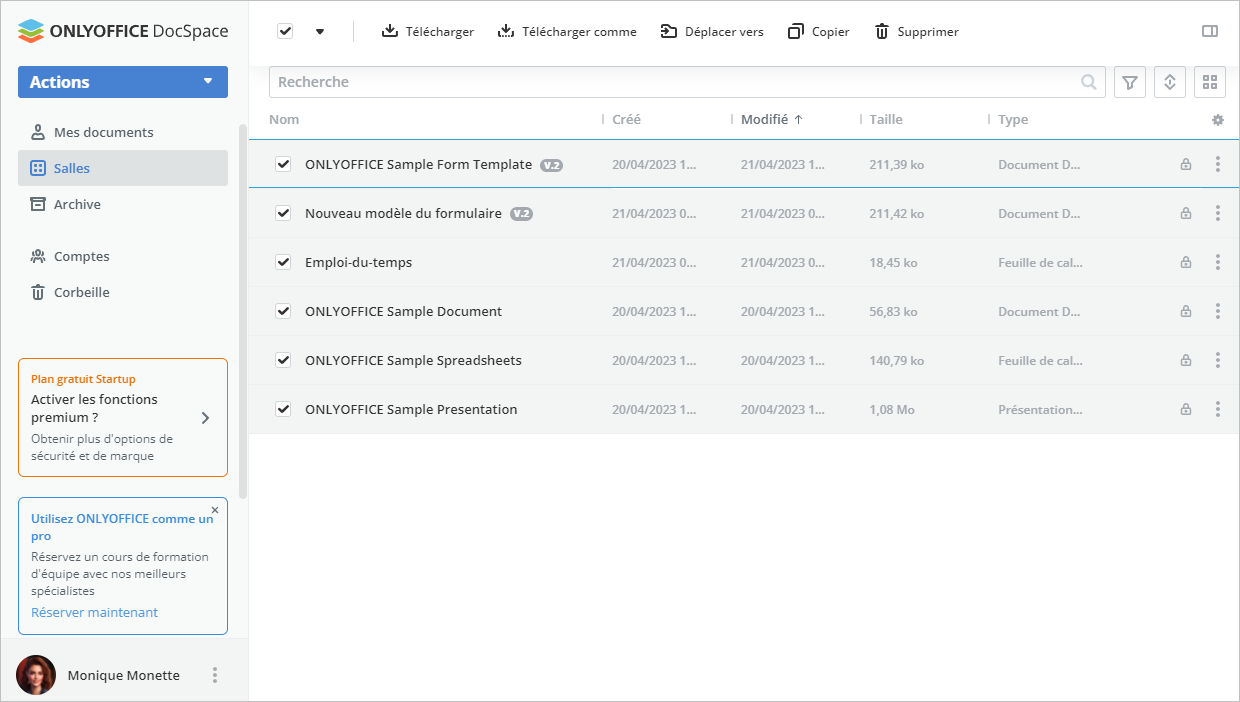Click 18,45 ko size value
This screenshot has width=1240, height=702.
point(894,262)
